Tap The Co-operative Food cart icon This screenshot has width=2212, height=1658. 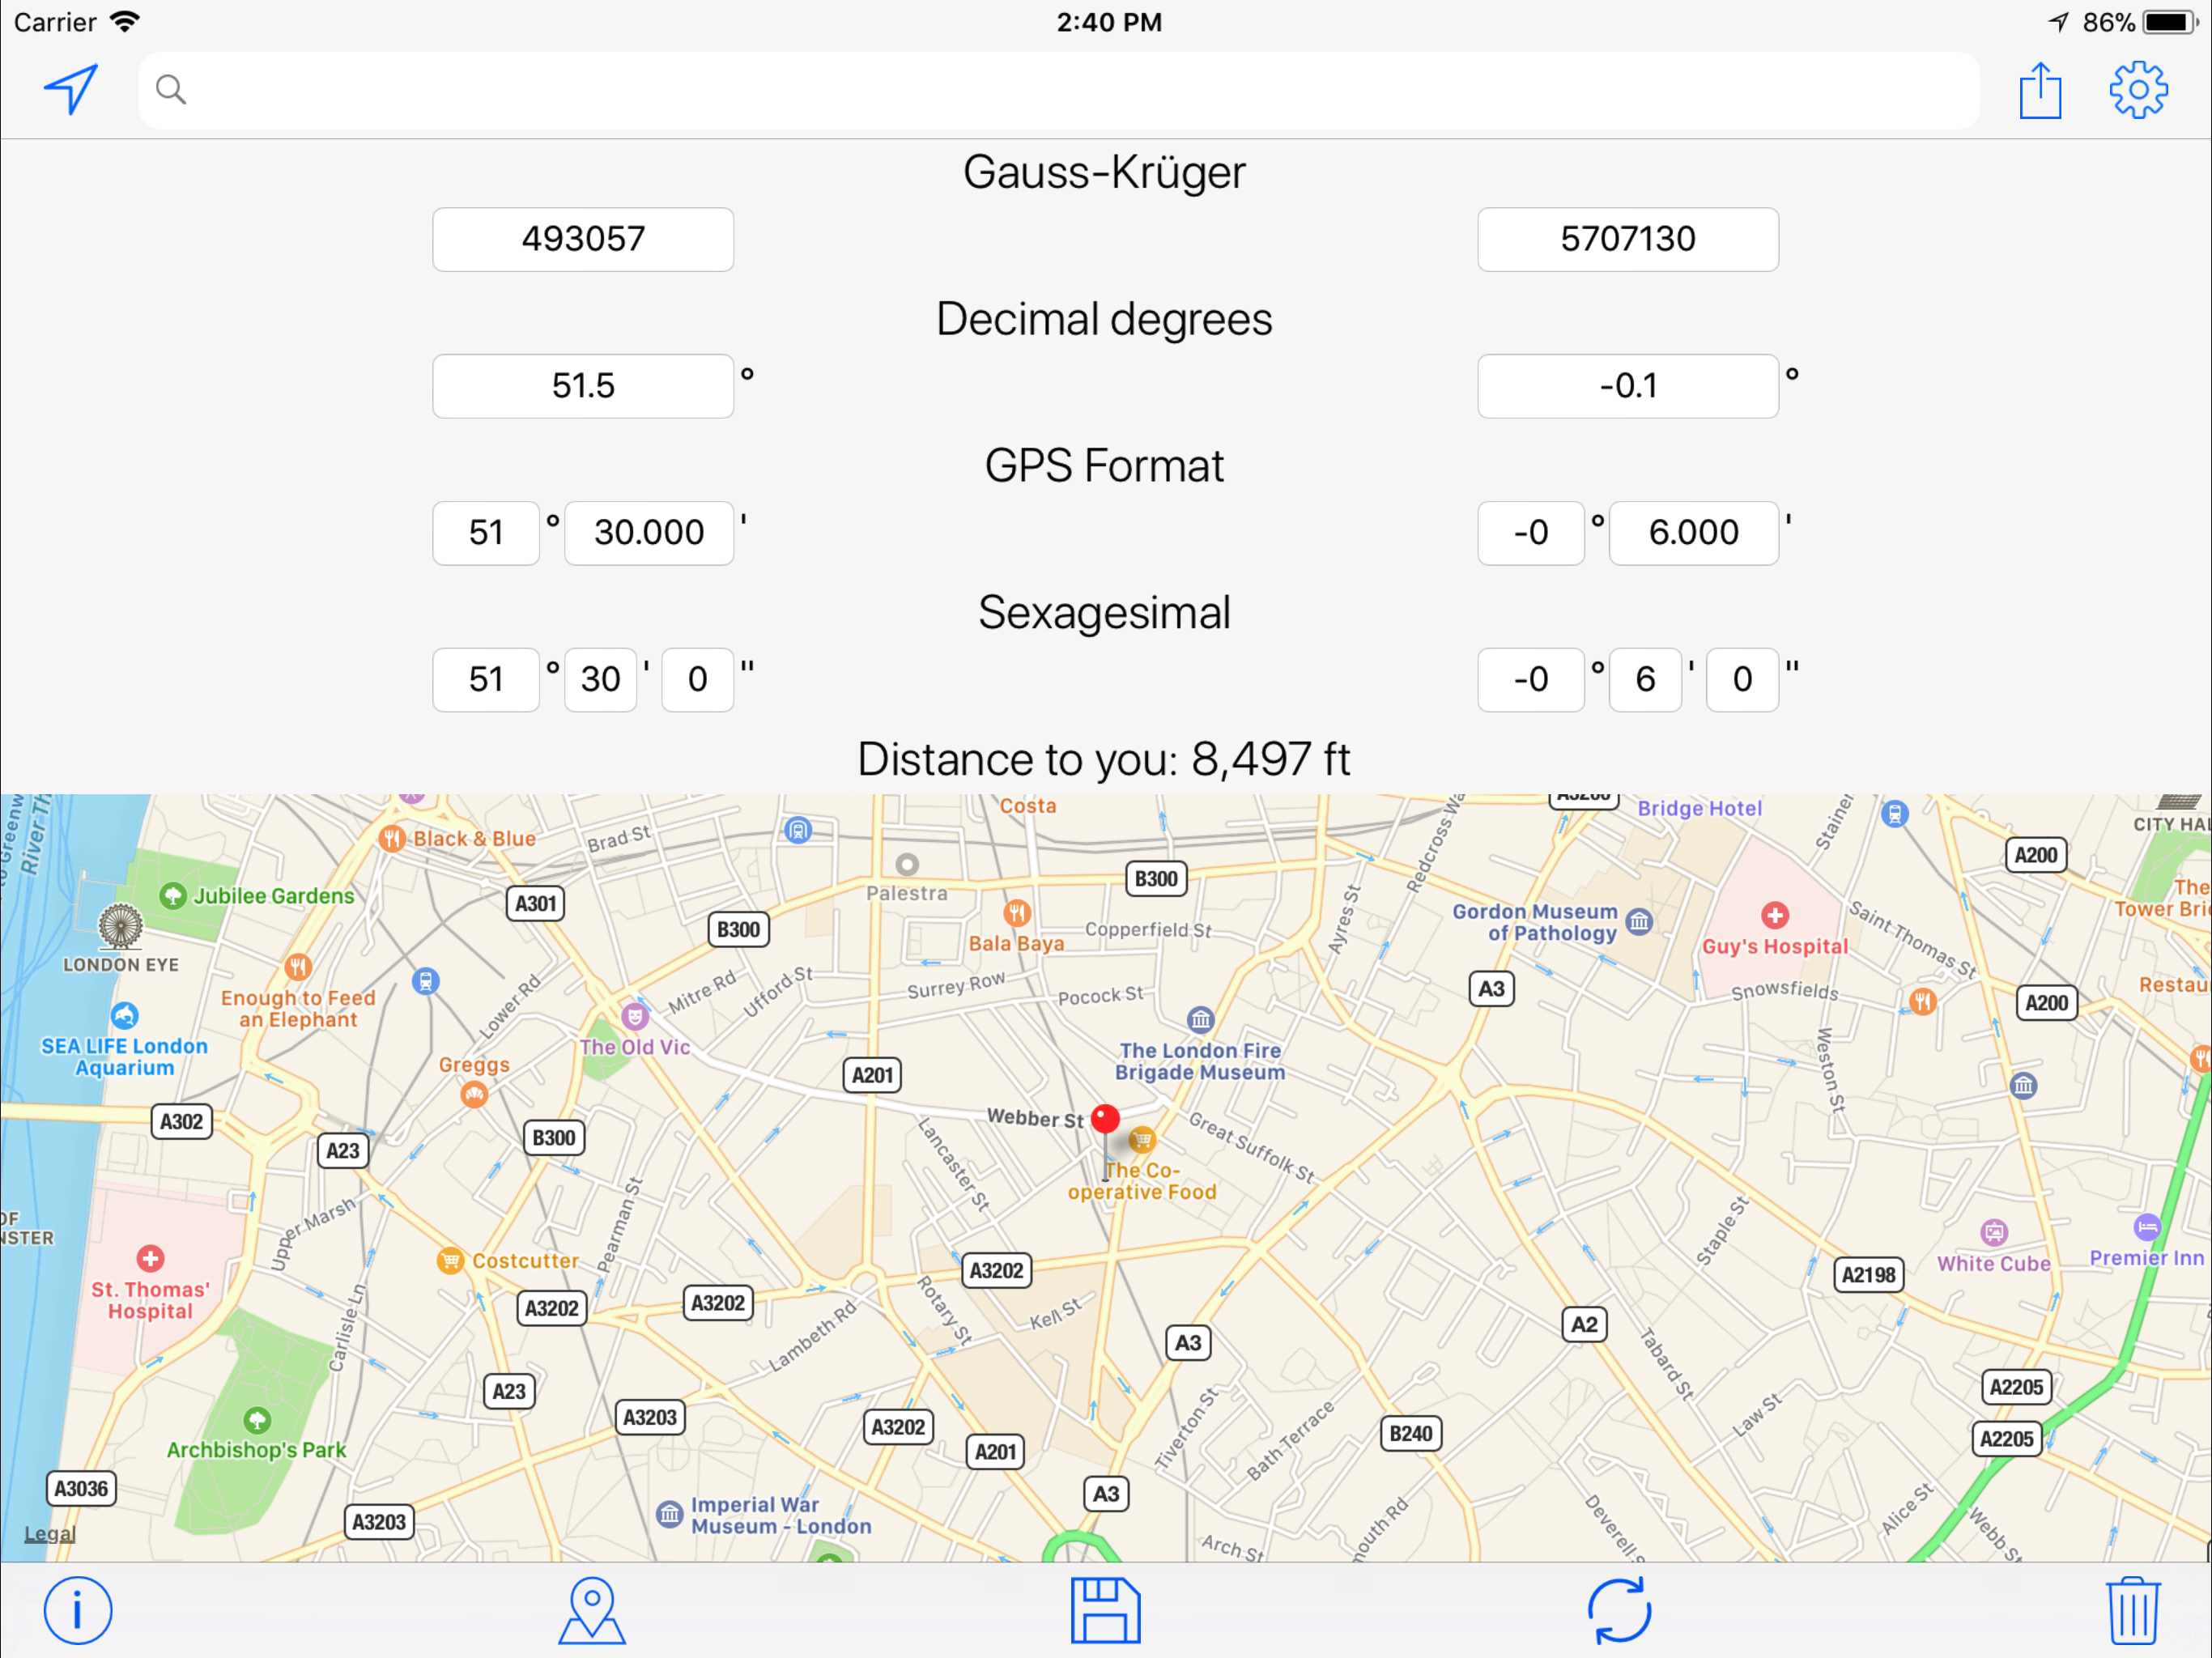(x=1142, y=1139)
